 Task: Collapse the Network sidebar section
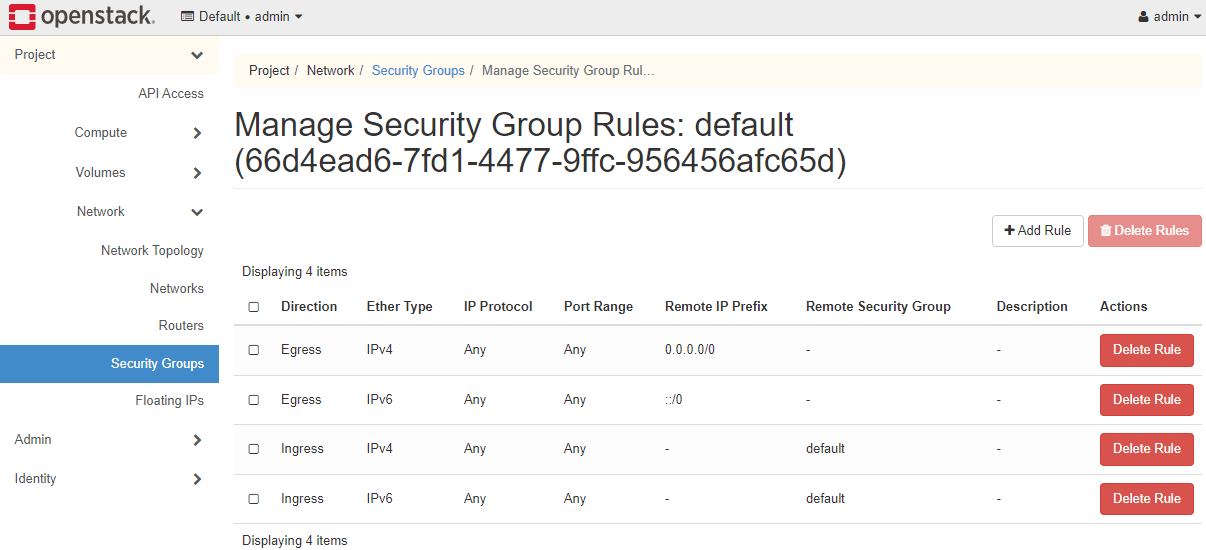(x=197, y=212)
